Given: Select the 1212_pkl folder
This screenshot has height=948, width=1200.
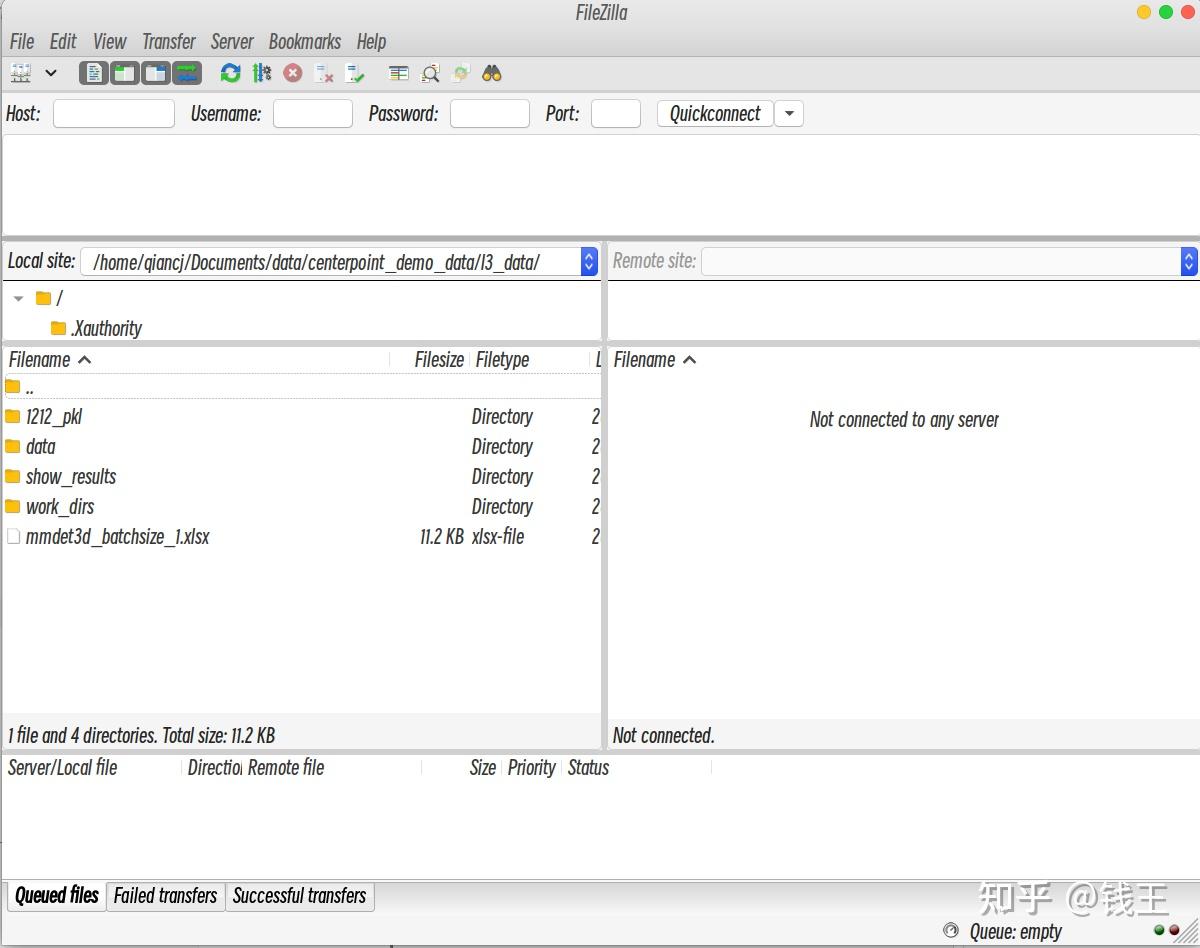Looking at the screenshot, I should (301, 417).
